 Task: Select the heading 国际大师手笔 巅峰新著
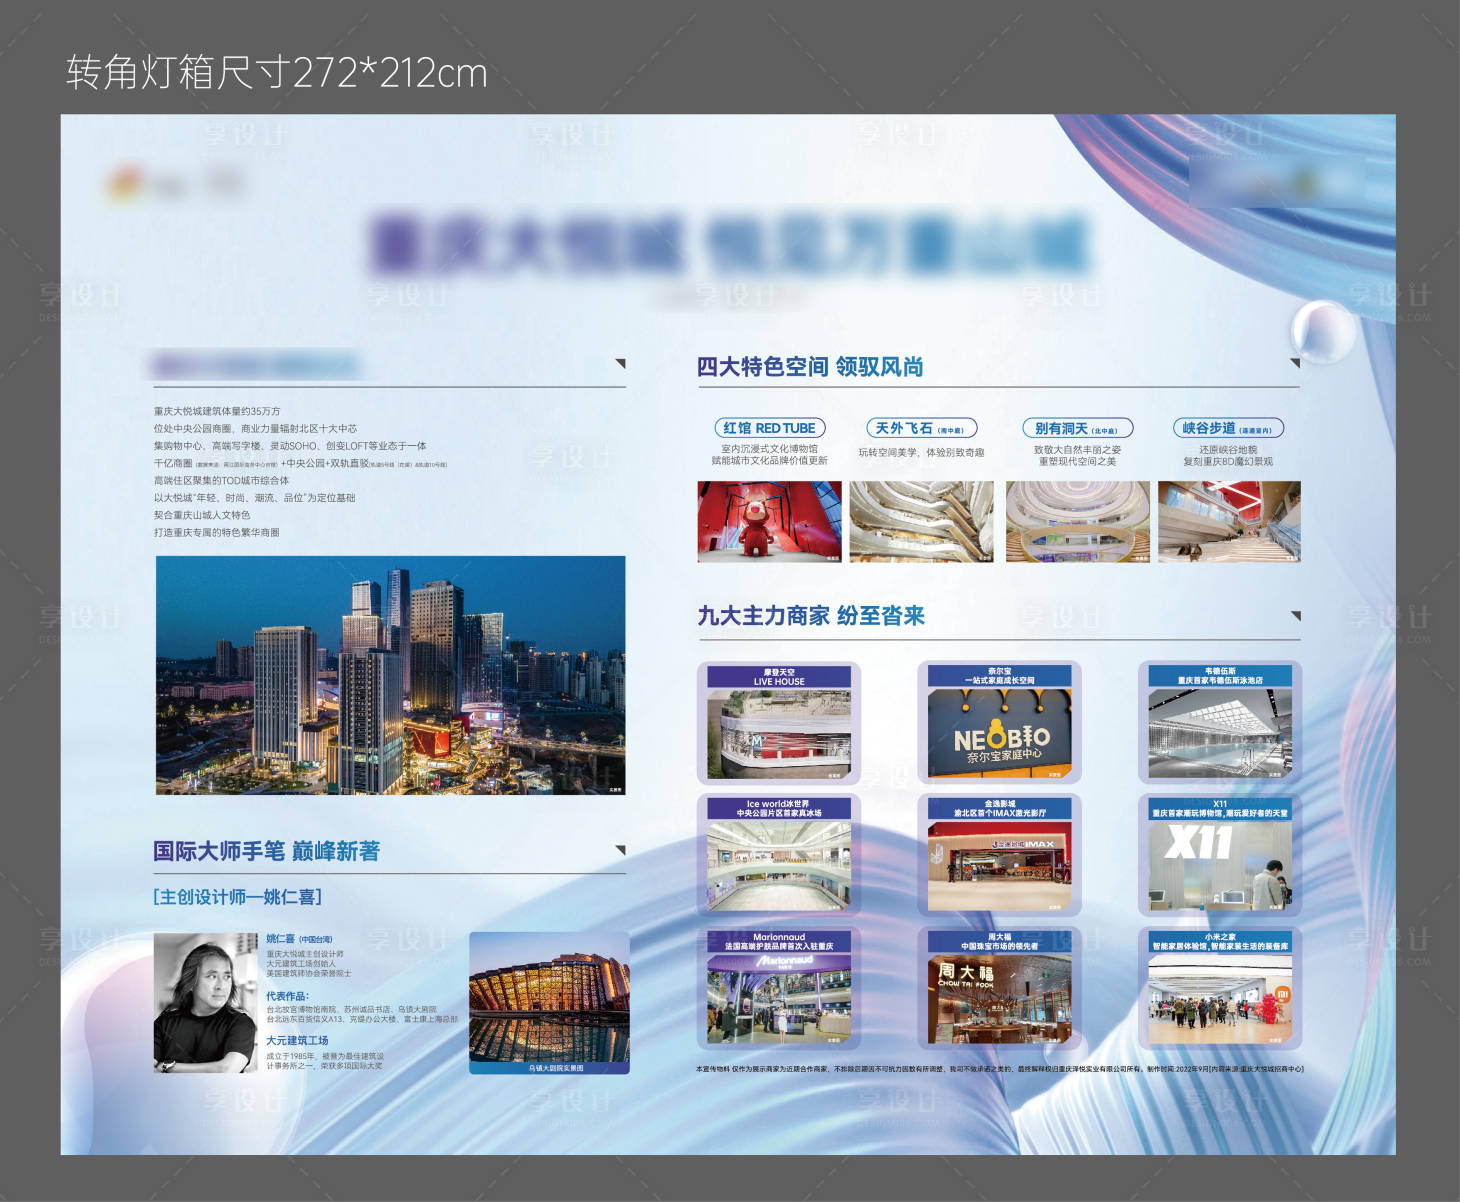267,851
